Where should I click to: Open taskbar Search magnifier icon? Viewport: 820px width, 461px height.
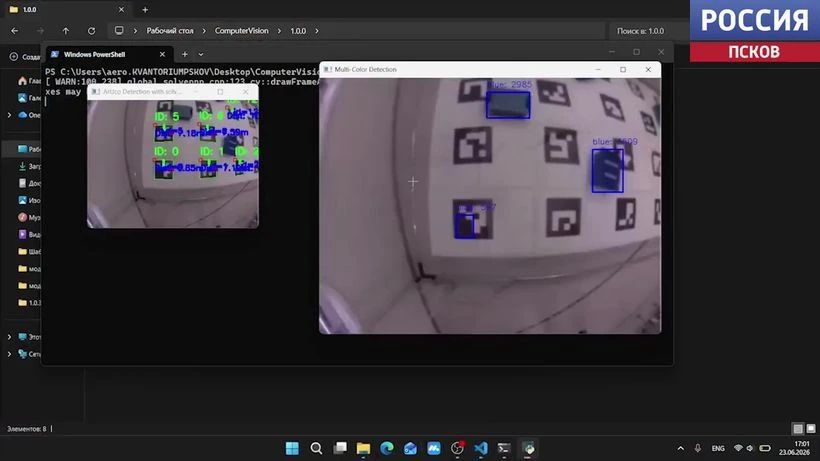tap(316, 448)
